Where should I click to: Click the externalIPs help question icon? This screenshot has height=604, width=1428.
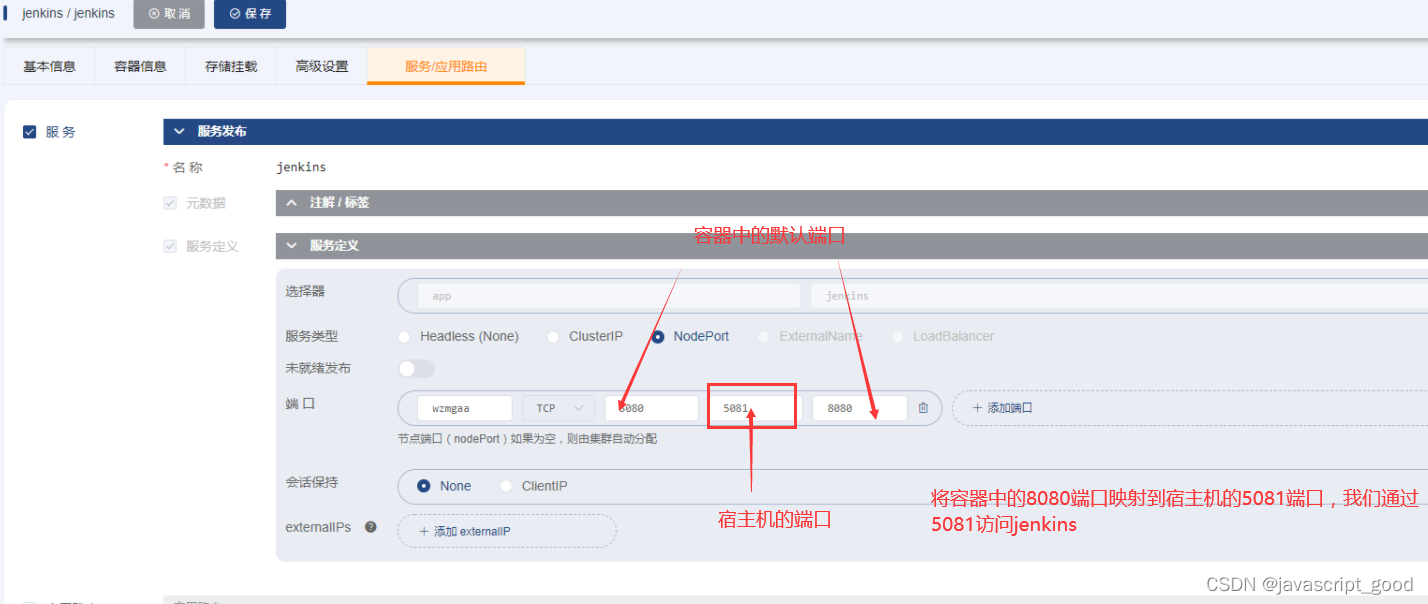371,527
